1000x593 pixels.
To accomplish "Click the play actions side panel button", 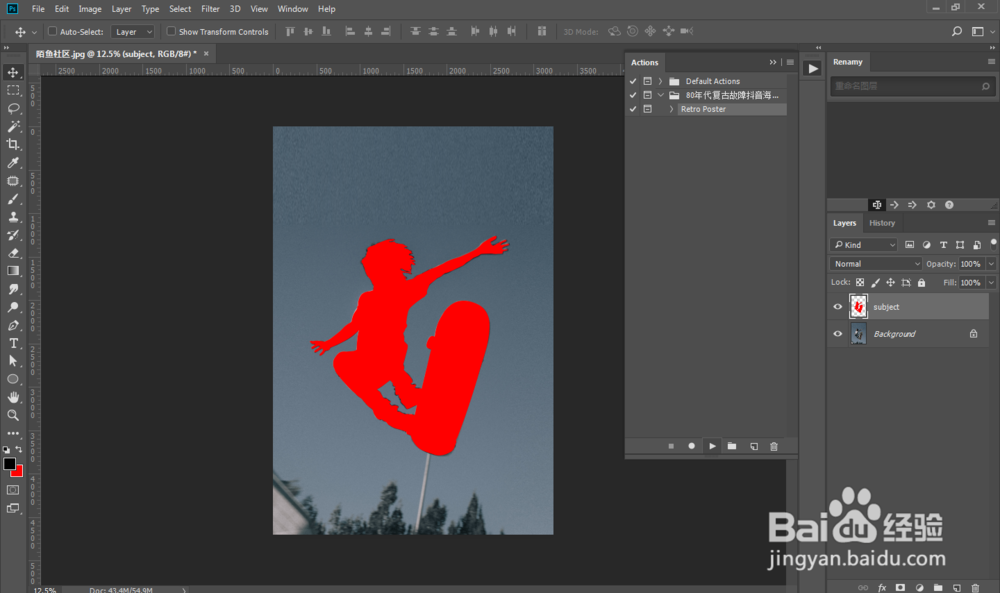I will pos(812,69).
